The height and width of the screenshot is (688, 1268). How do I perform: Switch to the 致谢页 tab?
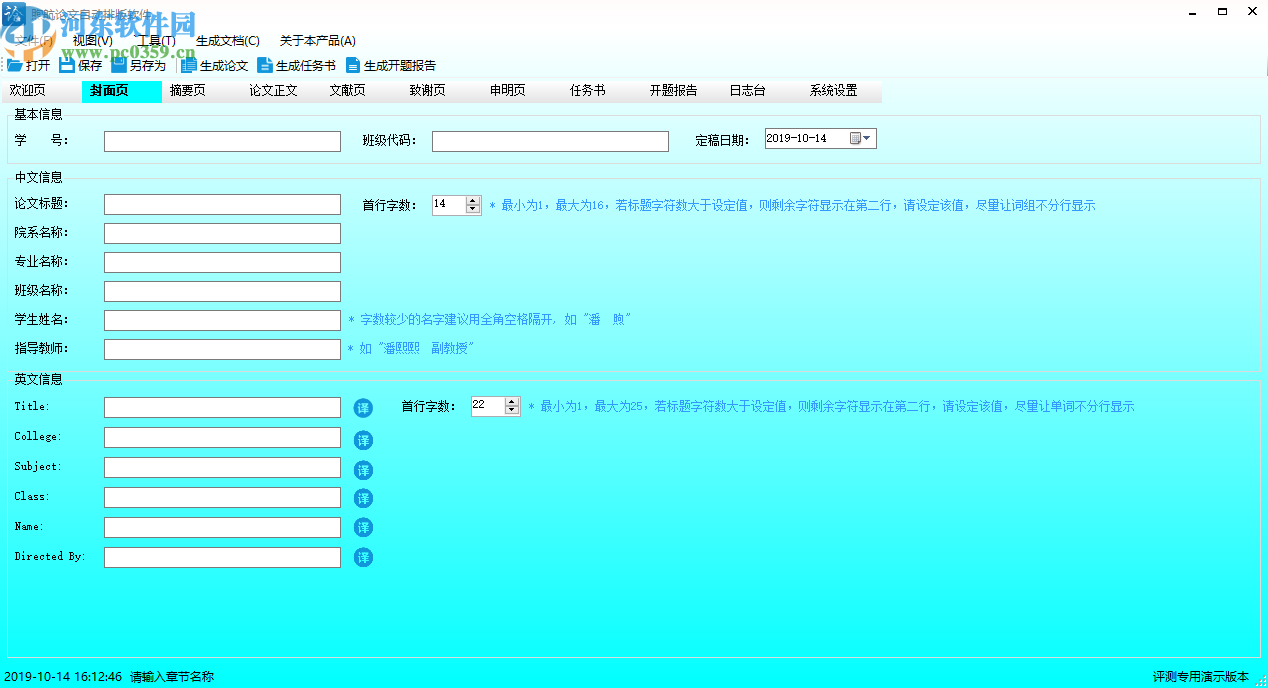441,91
